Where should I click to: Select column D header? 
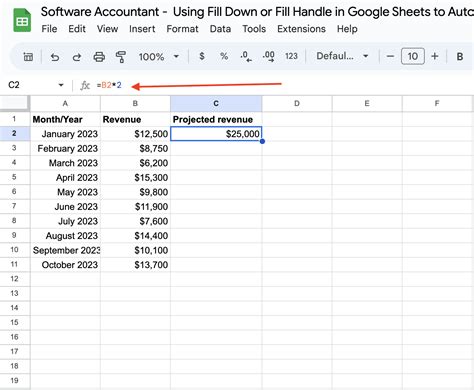click(297, 104)
